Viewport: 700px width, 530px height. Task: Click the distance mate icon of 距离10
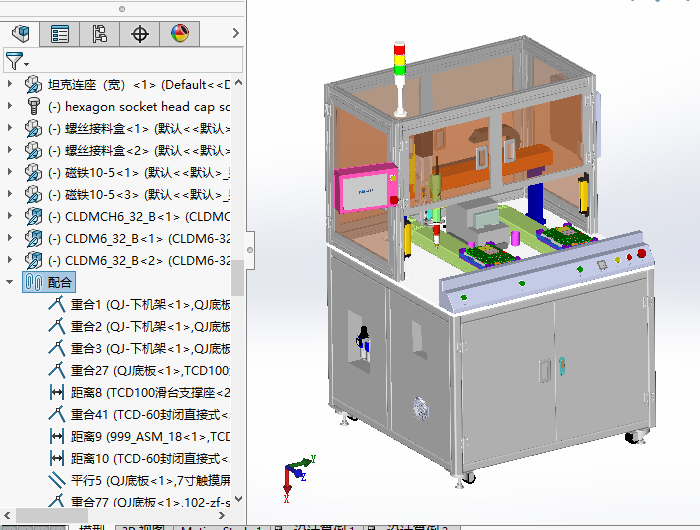[57, 458]
